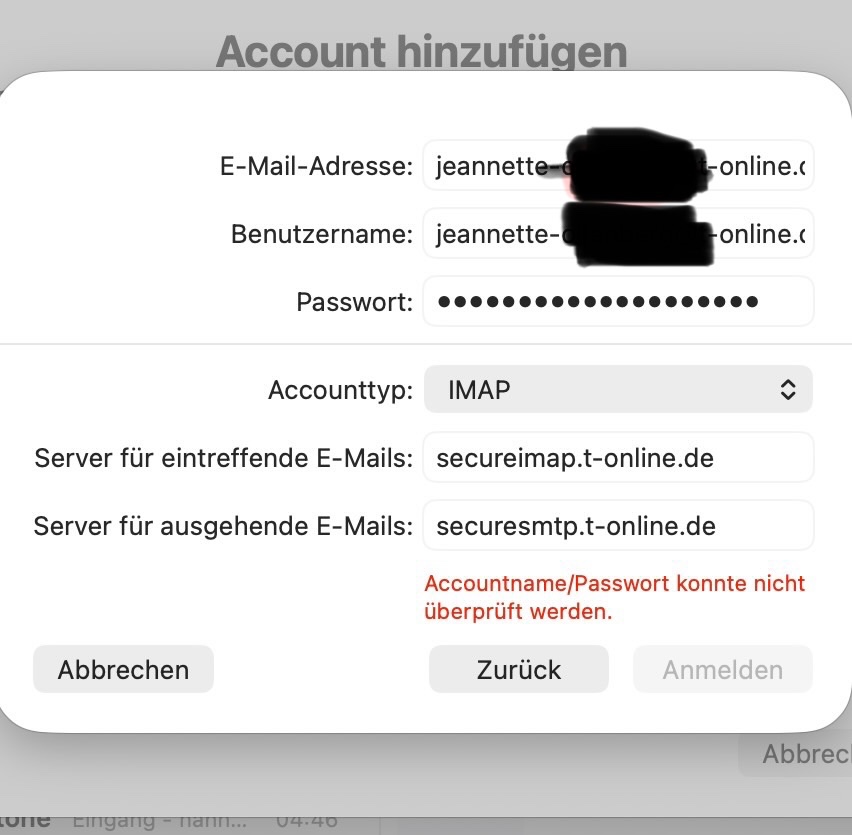Click the Server für eintreffende E-Mails label
The image size is (852, 835).
[x=223, y=458]
